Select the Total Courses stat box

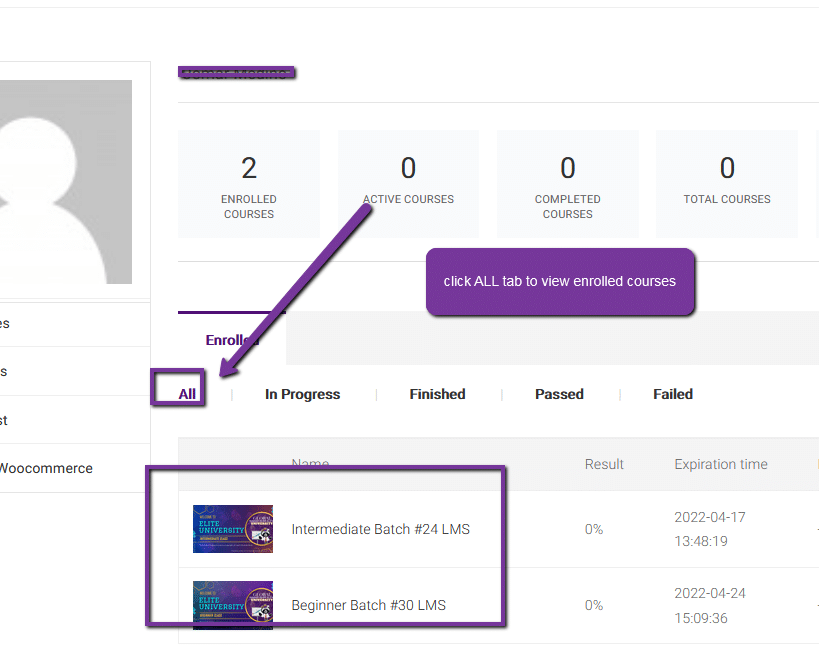727,184
